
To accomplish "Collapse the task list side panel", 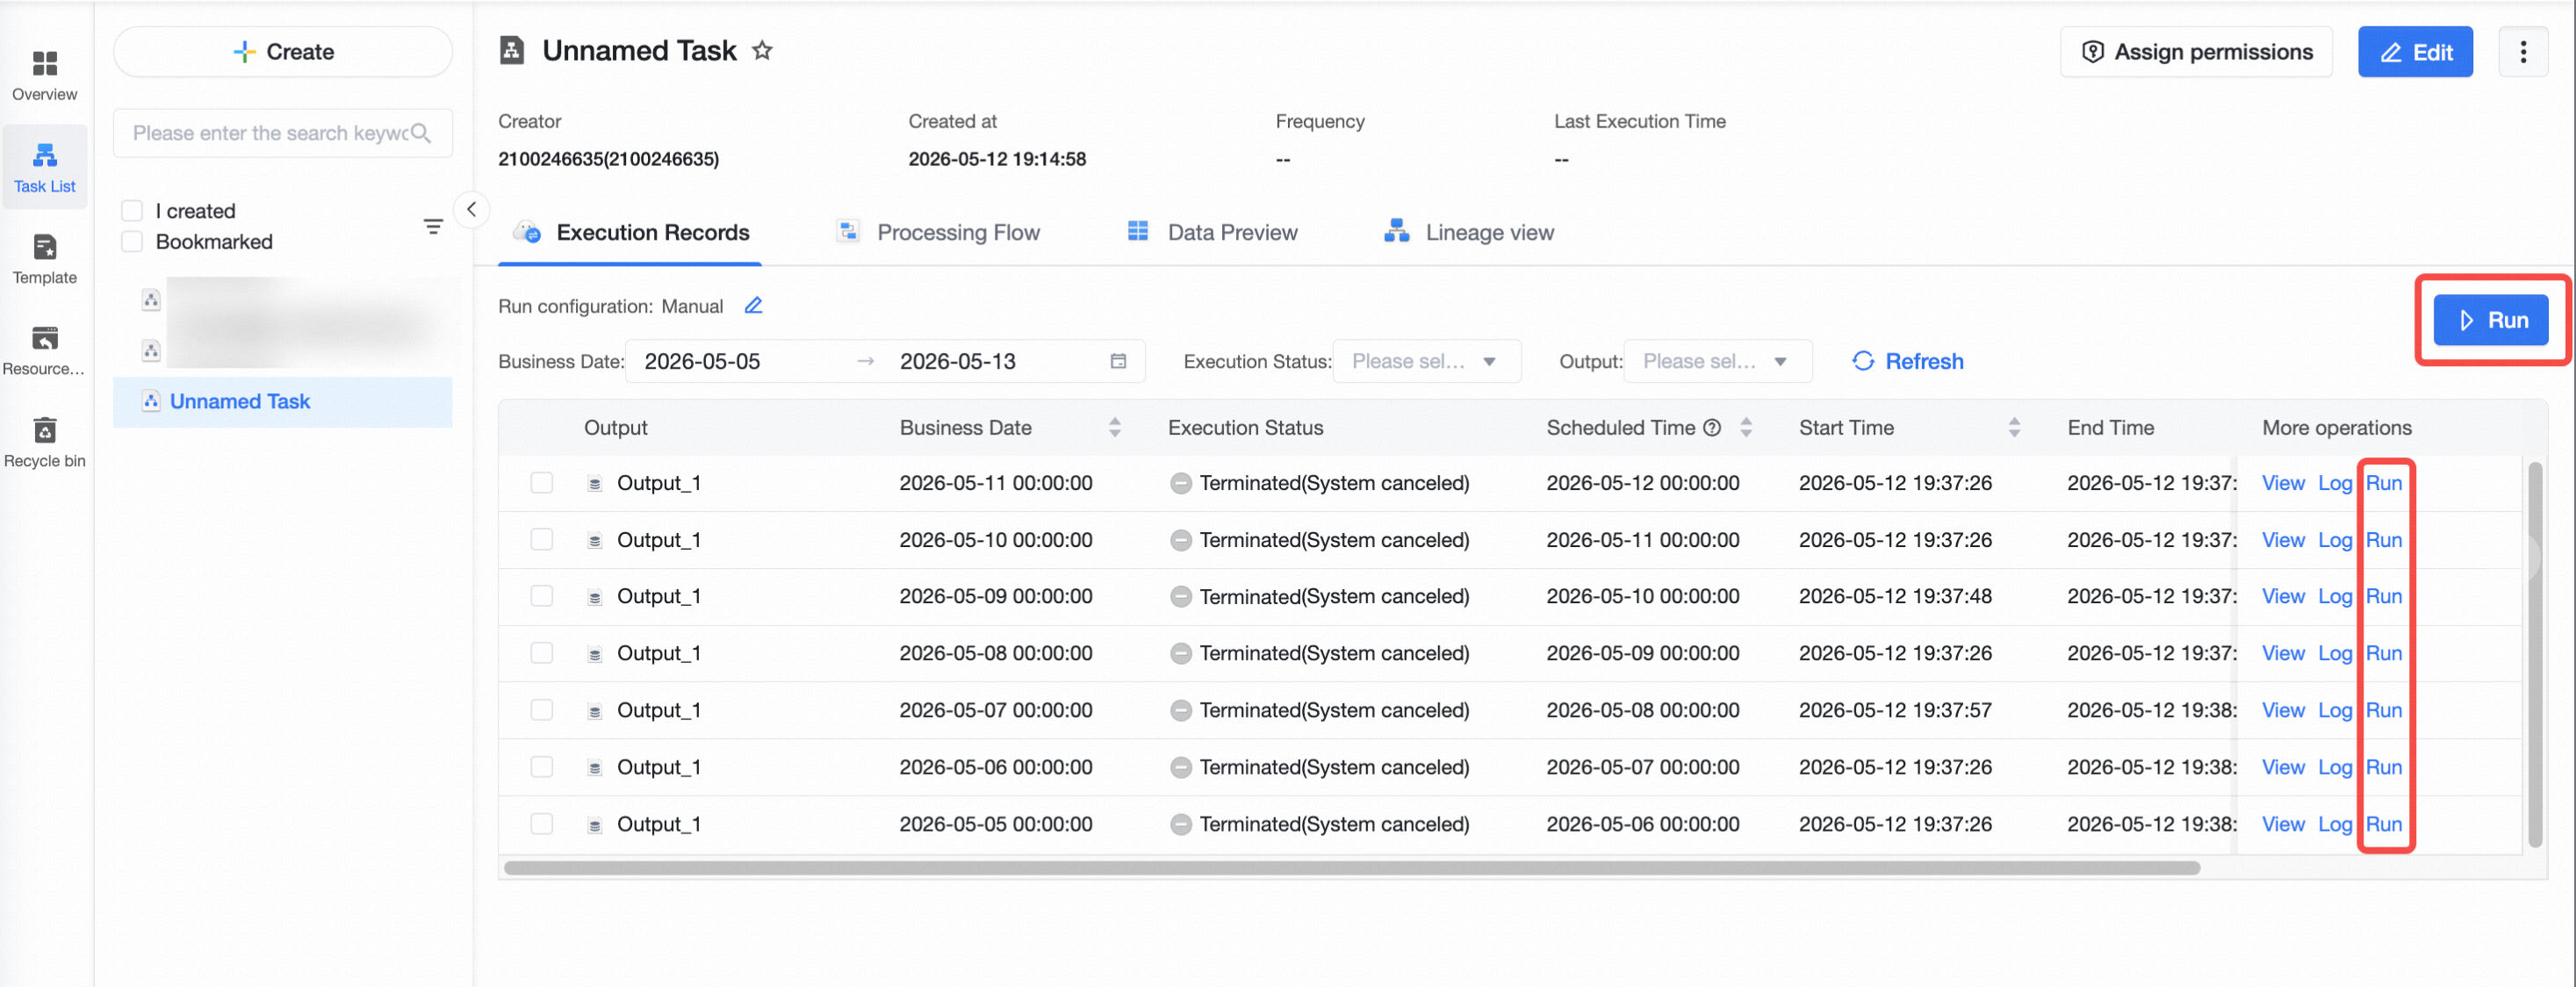I will [x=471, y=210].
